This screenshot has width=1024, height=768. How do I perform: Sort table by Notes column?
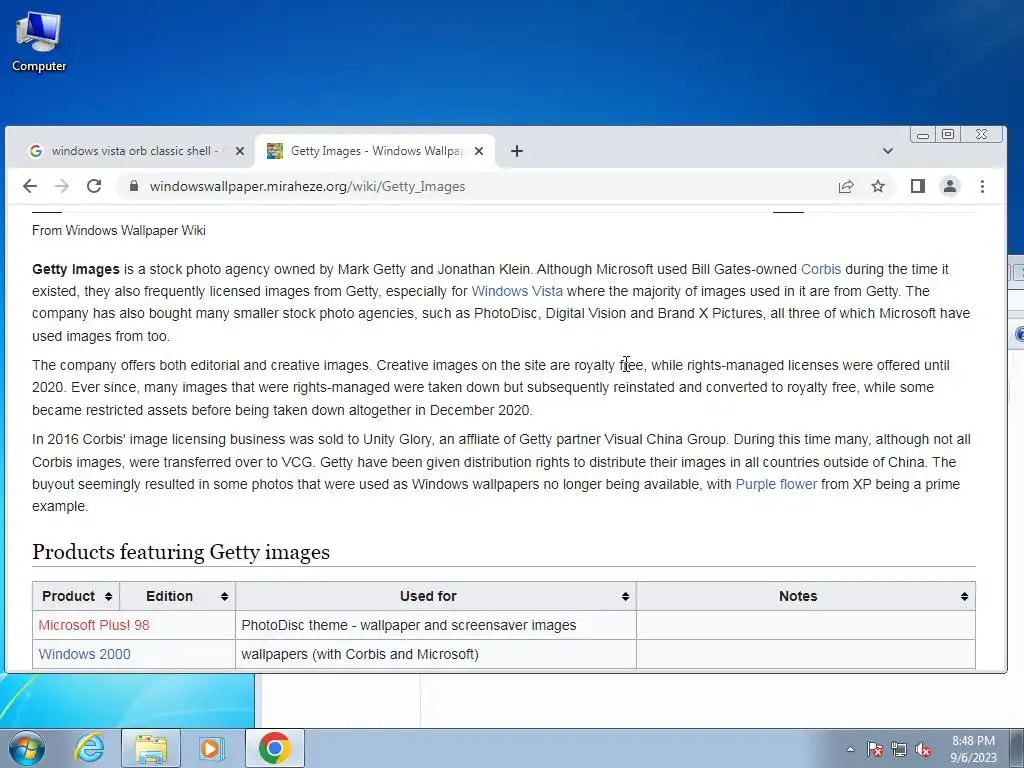coord(806,596)
